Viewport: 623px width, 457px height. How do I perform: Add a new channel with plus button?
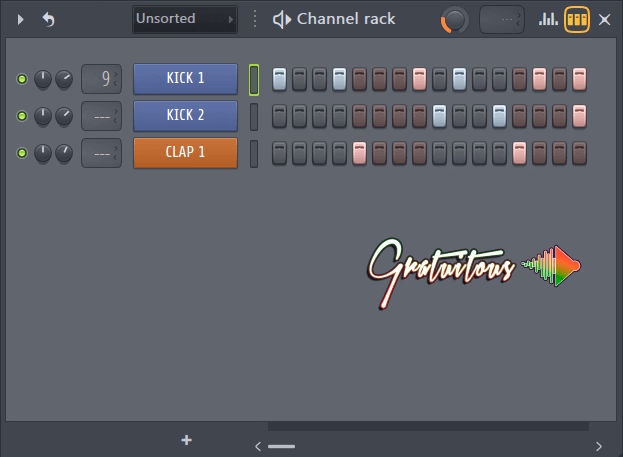click(186, 440)
